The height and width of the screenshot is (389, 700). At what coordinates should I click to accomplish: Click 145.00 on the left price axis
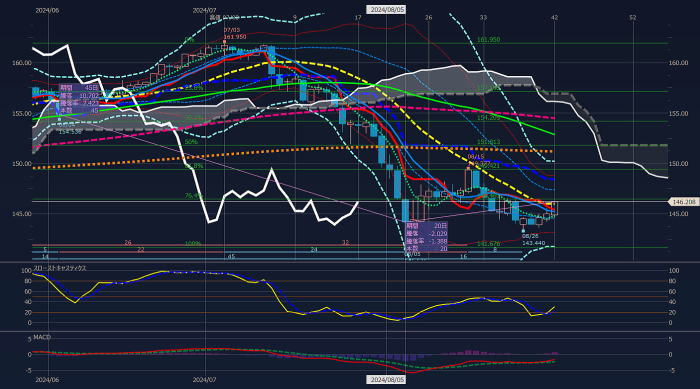pos(22,213)
